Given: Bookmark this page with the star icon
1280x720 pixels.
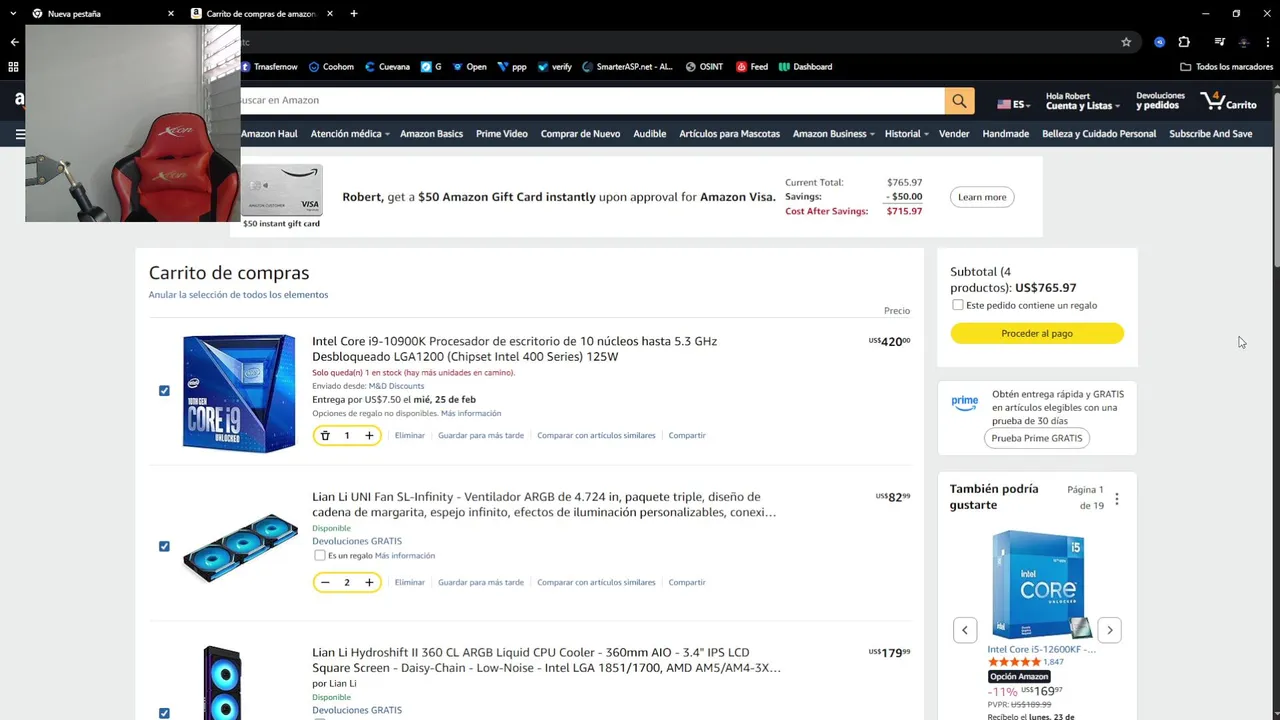Looking at the screenshot, I should 1126,42.
